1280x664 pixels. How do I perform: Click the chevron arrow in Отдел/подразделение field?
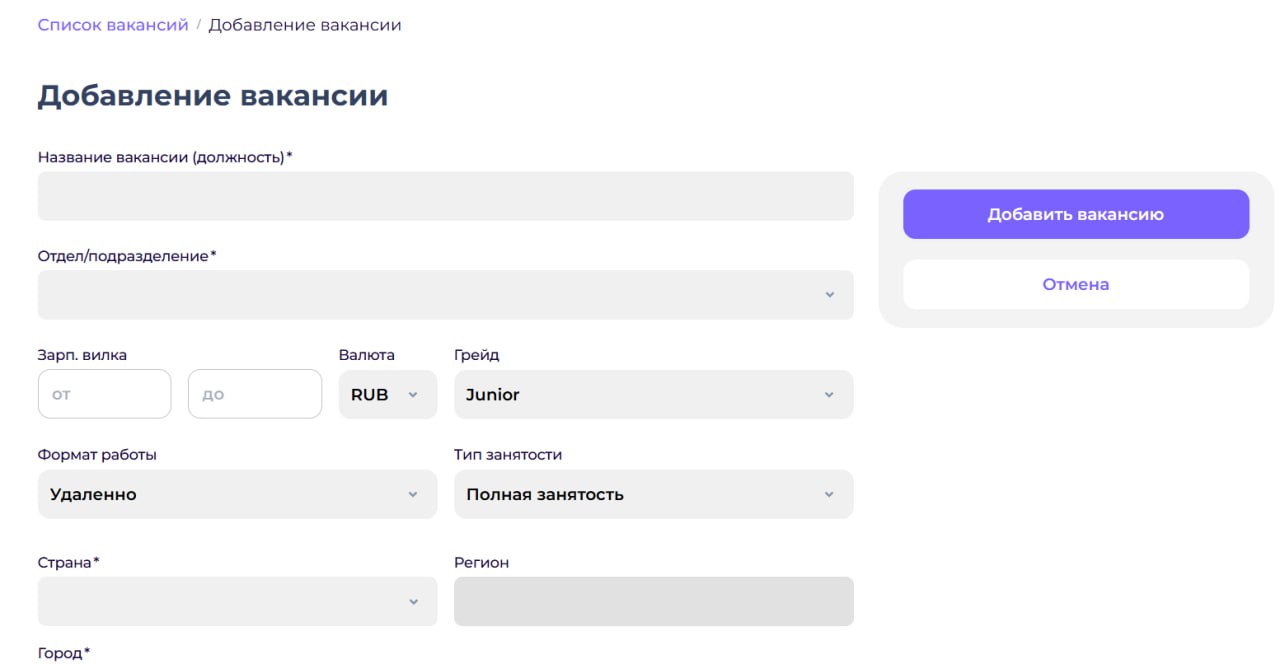coord(829,295)
